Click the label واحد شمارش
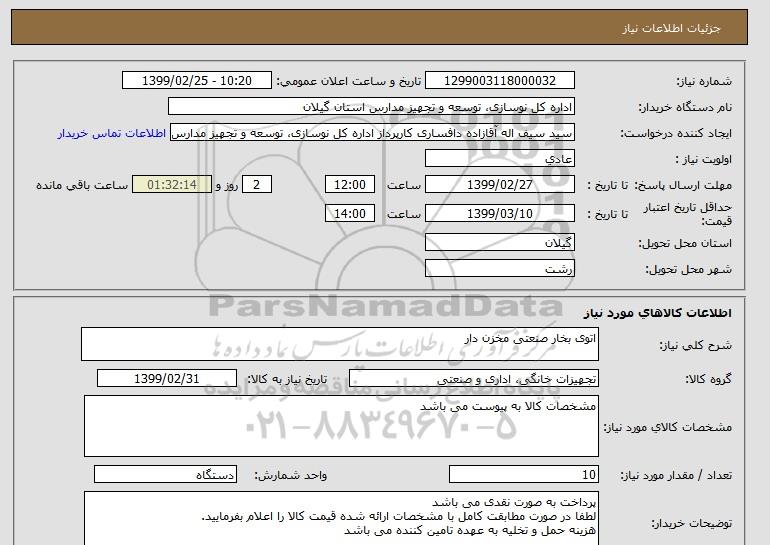The height and width of the screenshot is (545, 770). coord(291,475)
